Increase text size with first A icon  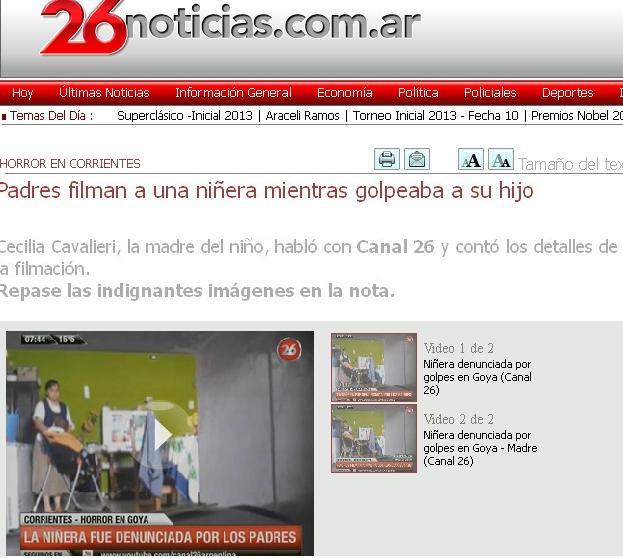click(471, 160)
